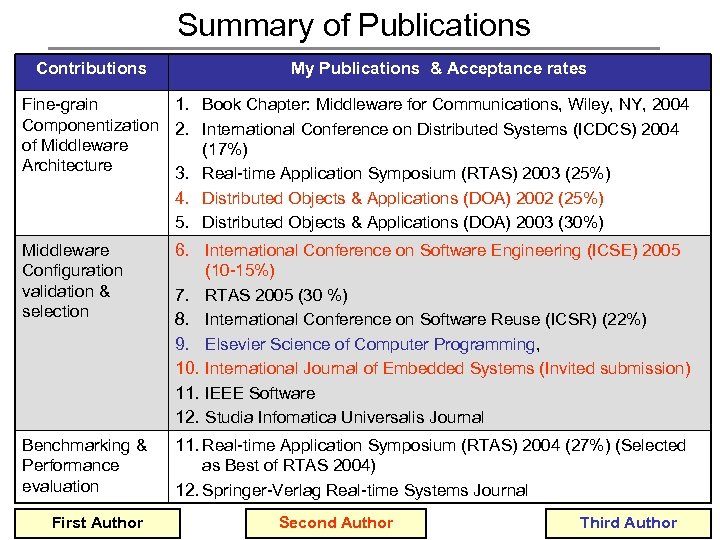Select 'Middleware Configuration validation & selection' cell

92,333
